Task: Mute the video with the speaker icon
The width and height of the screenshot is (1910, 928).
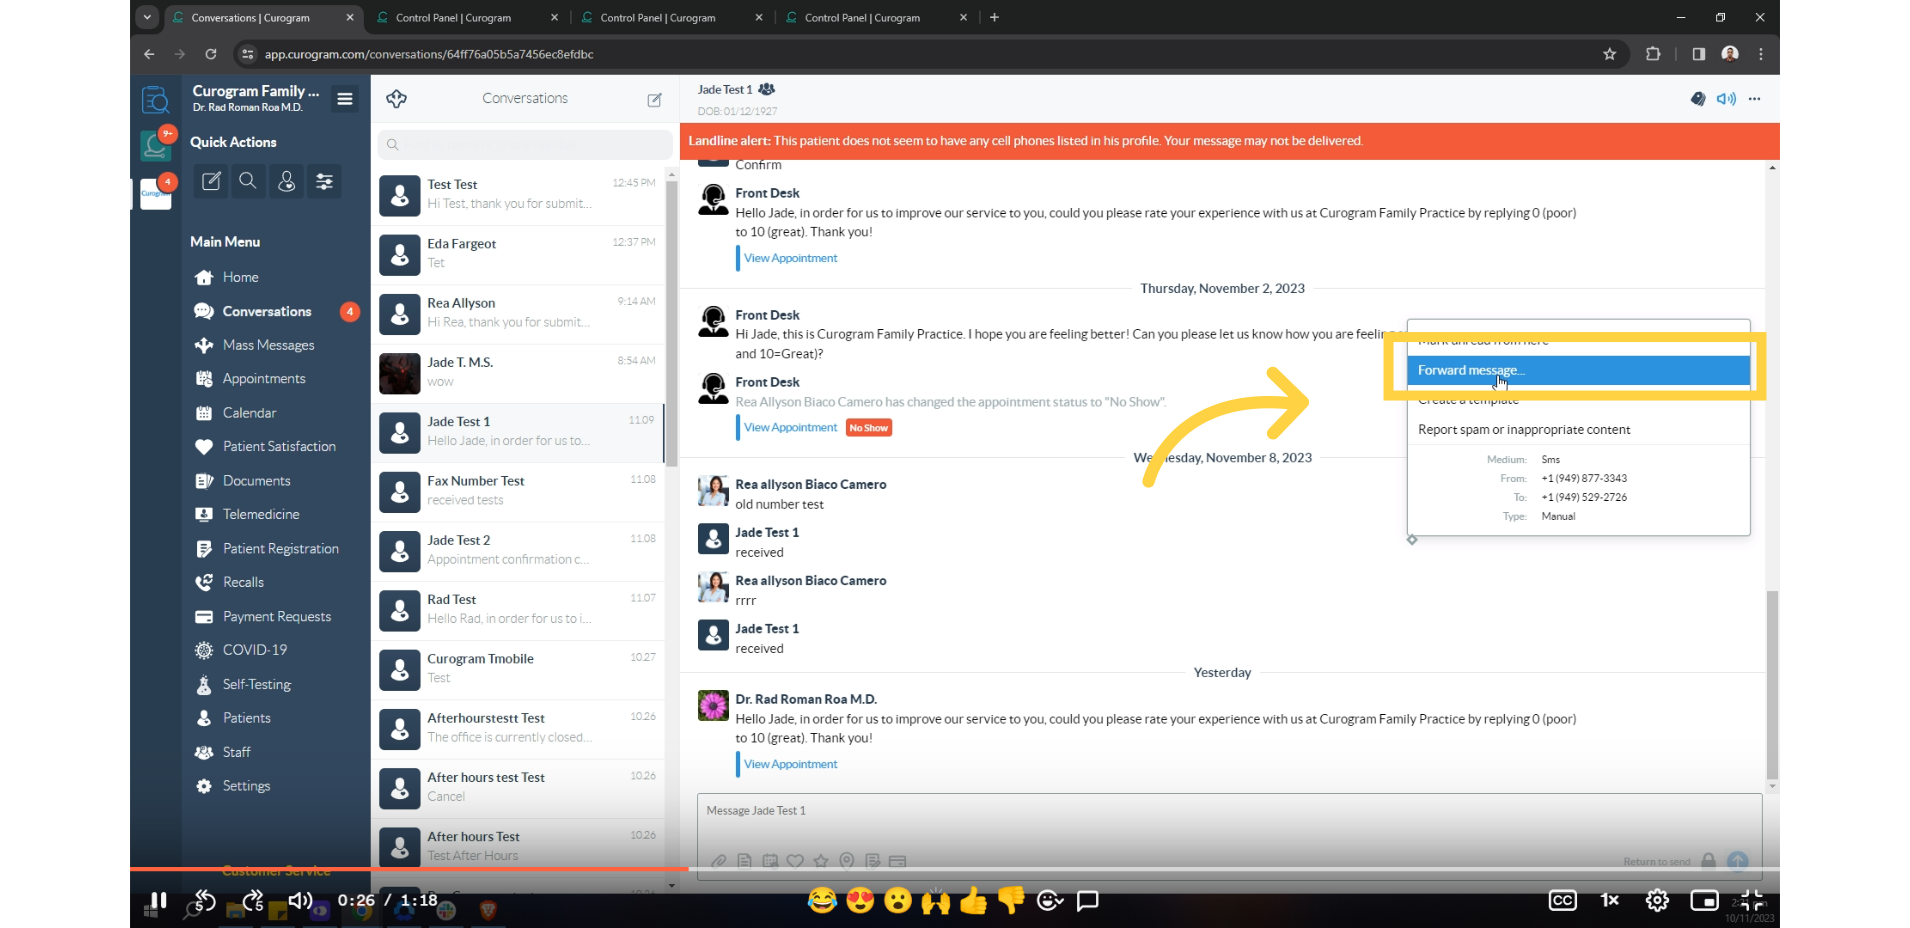Action: click(x=300, y=901)
